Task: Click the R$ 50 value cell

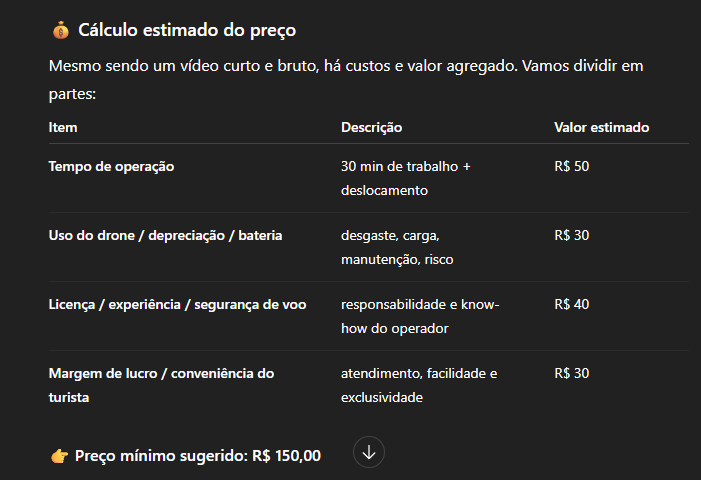Action: 572,166
